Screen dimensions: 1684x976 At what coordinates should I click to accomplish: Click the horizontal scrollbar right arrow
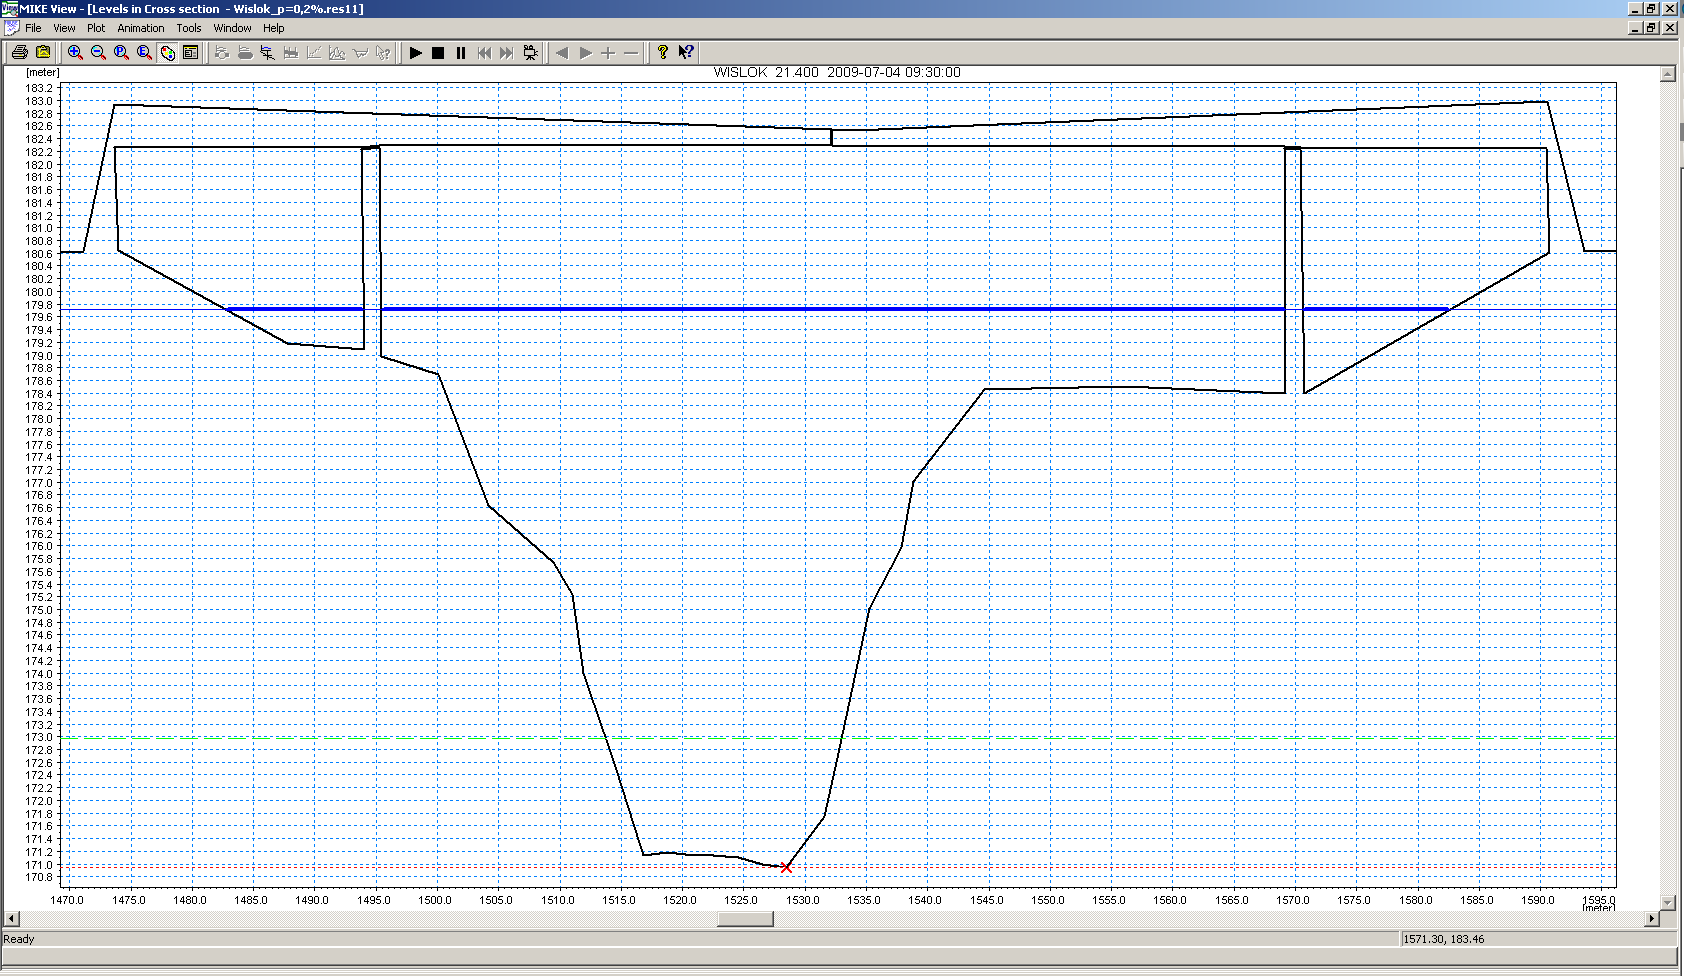(1651, 919)
